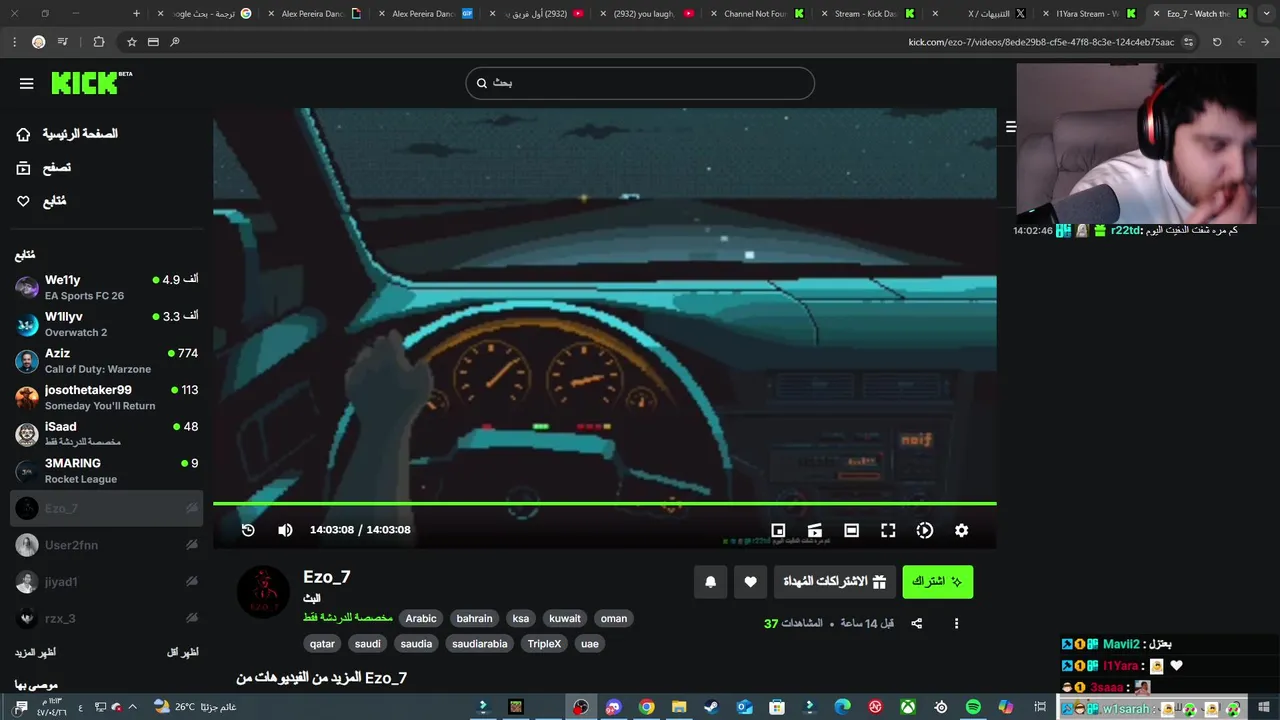Toggle picture-in-picture mode on player
The image size is (1280, 720).
pos(778,530)
